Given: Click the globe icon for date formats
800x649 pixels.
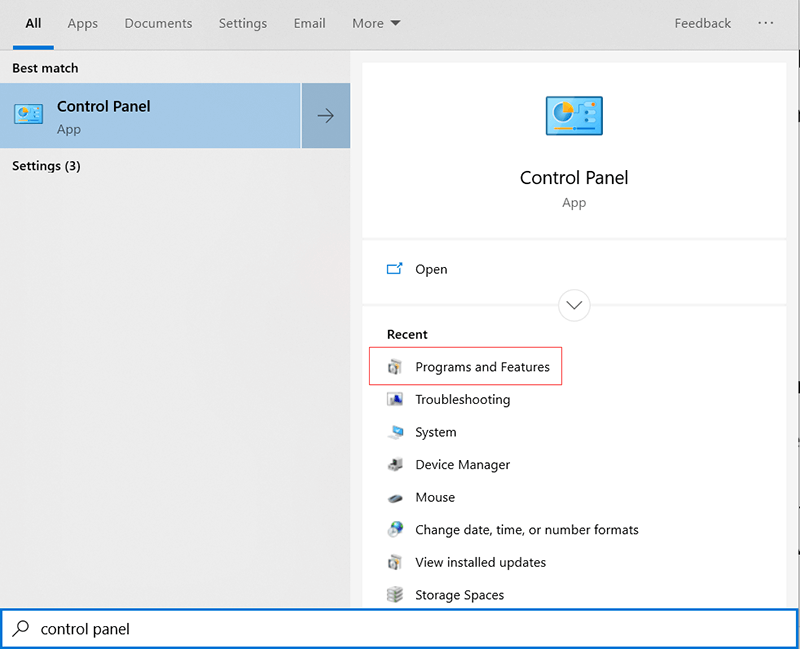Looking at the screenshot, I should (395, 529).
